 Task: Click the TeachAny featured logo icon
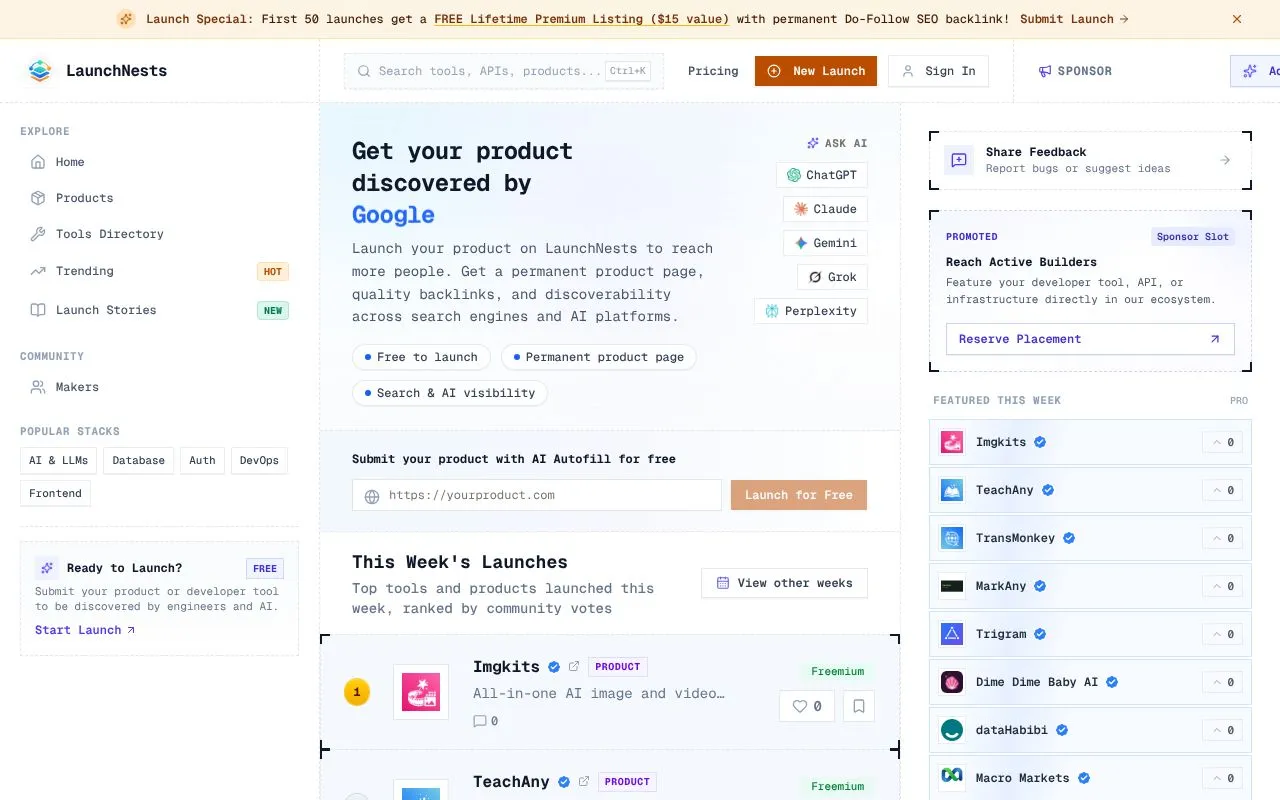pyautogui.click(x=952, y=490)
